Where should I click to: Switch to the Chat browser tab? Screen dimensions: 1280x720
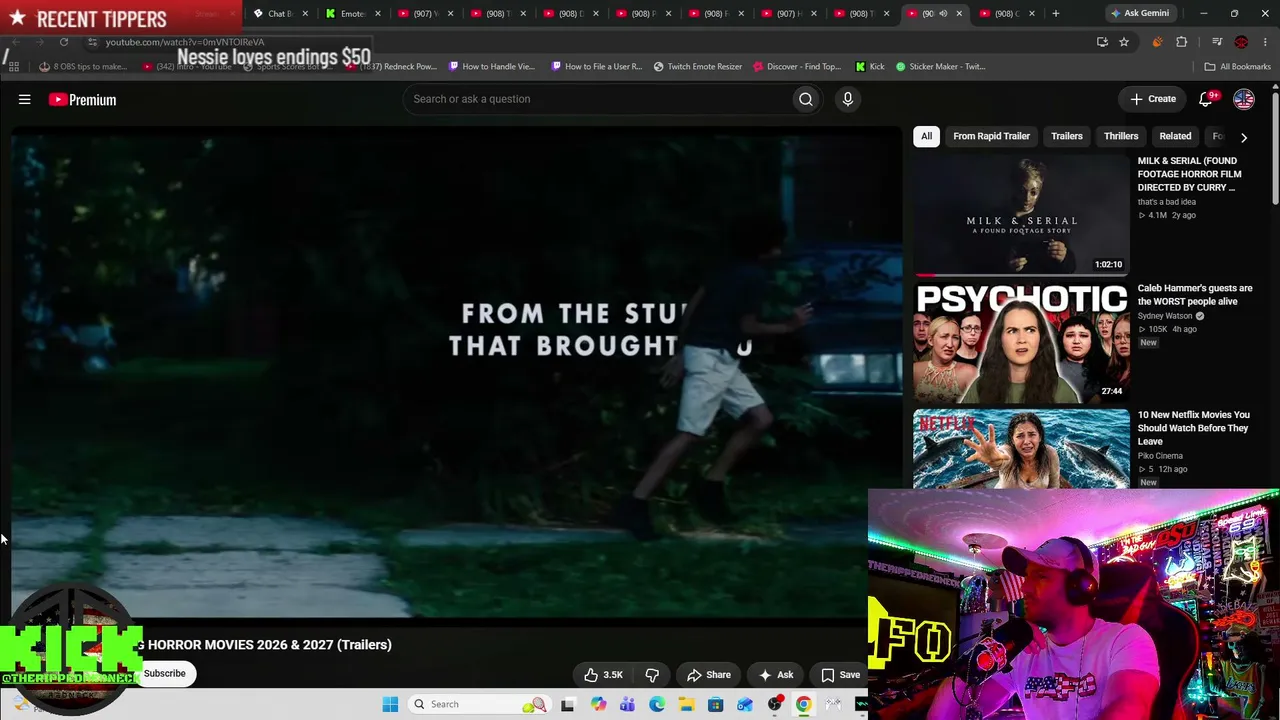coord(279,13)
